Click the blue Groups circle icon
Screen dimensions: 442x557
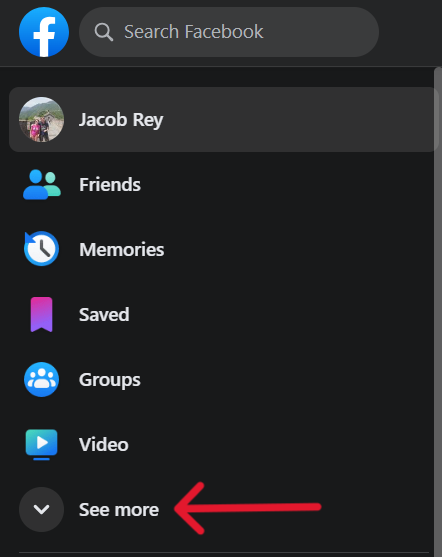coord(42,379)
